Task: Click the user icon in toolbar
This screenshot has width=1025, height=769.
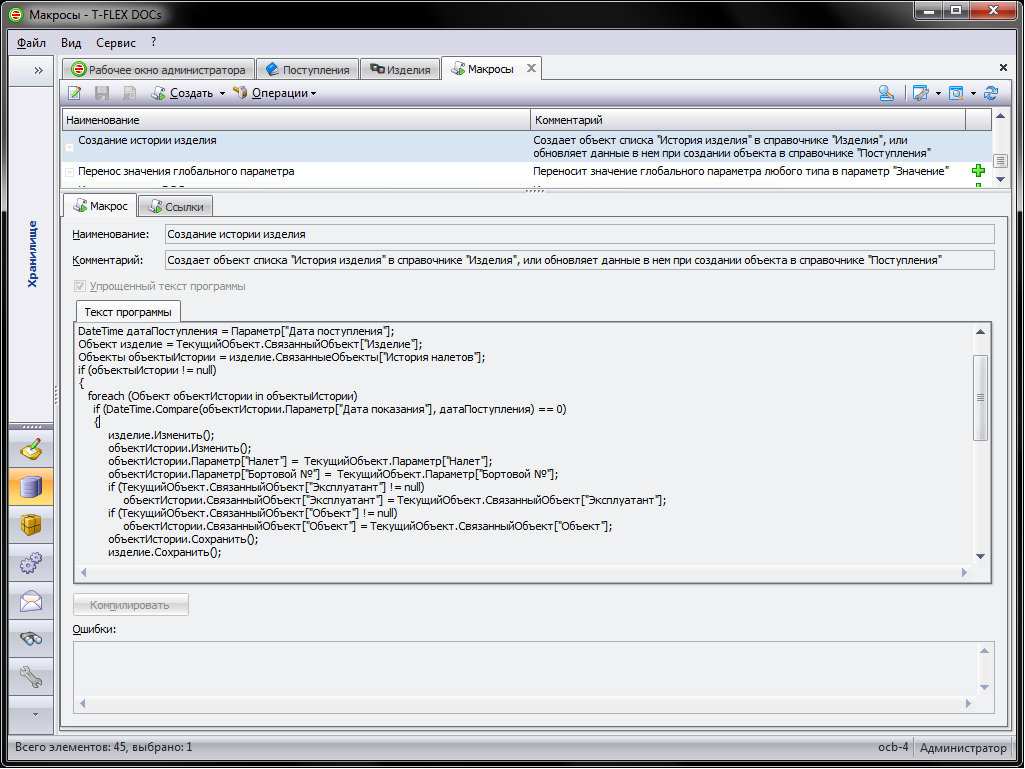Action: (x=886, y=93)
